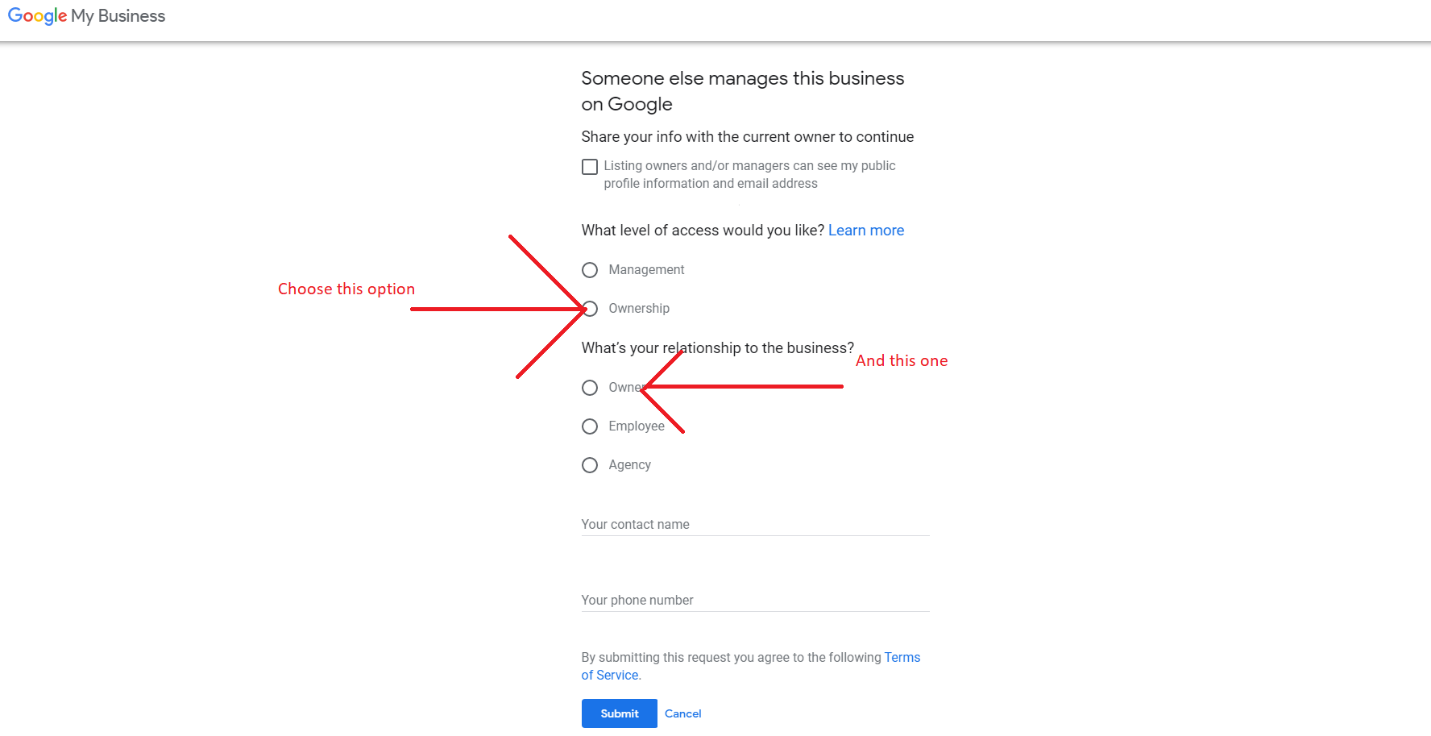Viewport: 1431px width, 736px height.
Task: Select the Ownership radio indicated by the arrow
Action: [x=589, y=308]
